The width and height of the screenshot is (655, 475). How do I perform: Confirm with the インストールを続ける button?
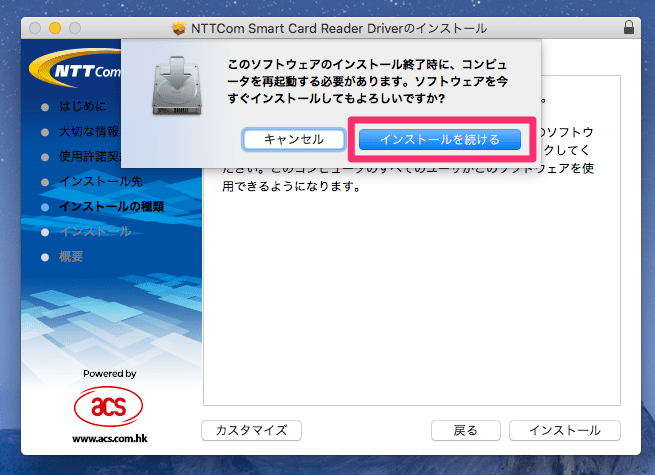pyautogui.click(x=440, y=139)
